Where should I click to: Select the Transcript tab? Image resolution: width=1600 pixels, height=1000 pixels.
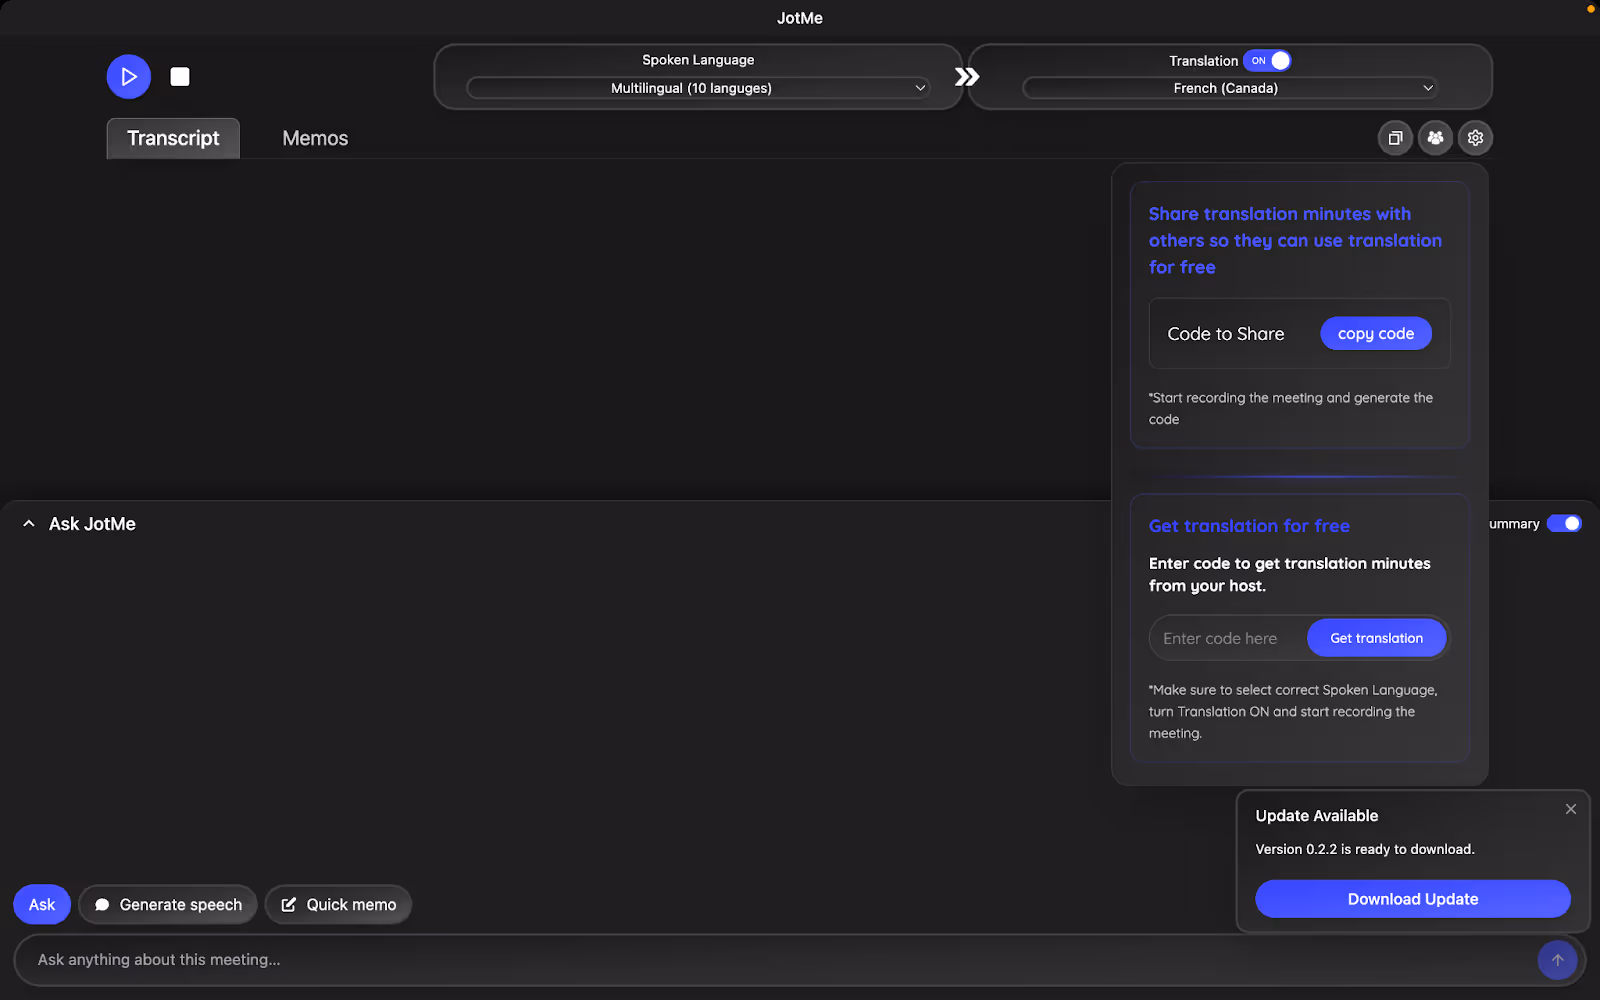[x=172, y=138]
